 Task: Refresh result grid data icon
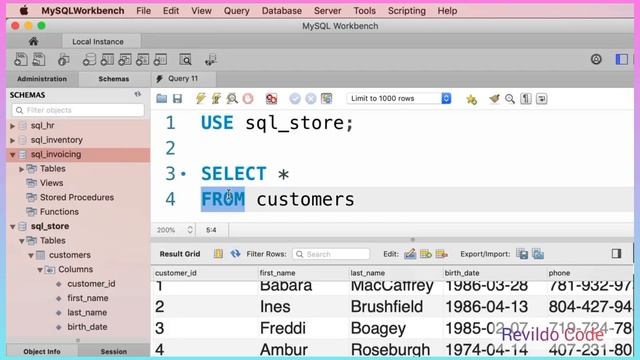pyautogui.click(x=235, y=254)
